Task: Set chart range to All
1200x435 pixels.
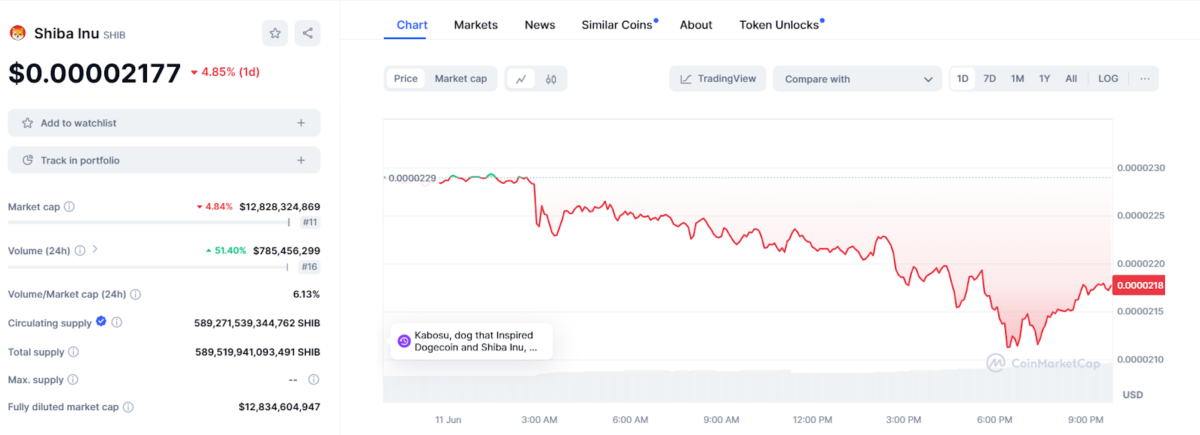Action: tap(1071, 78)
